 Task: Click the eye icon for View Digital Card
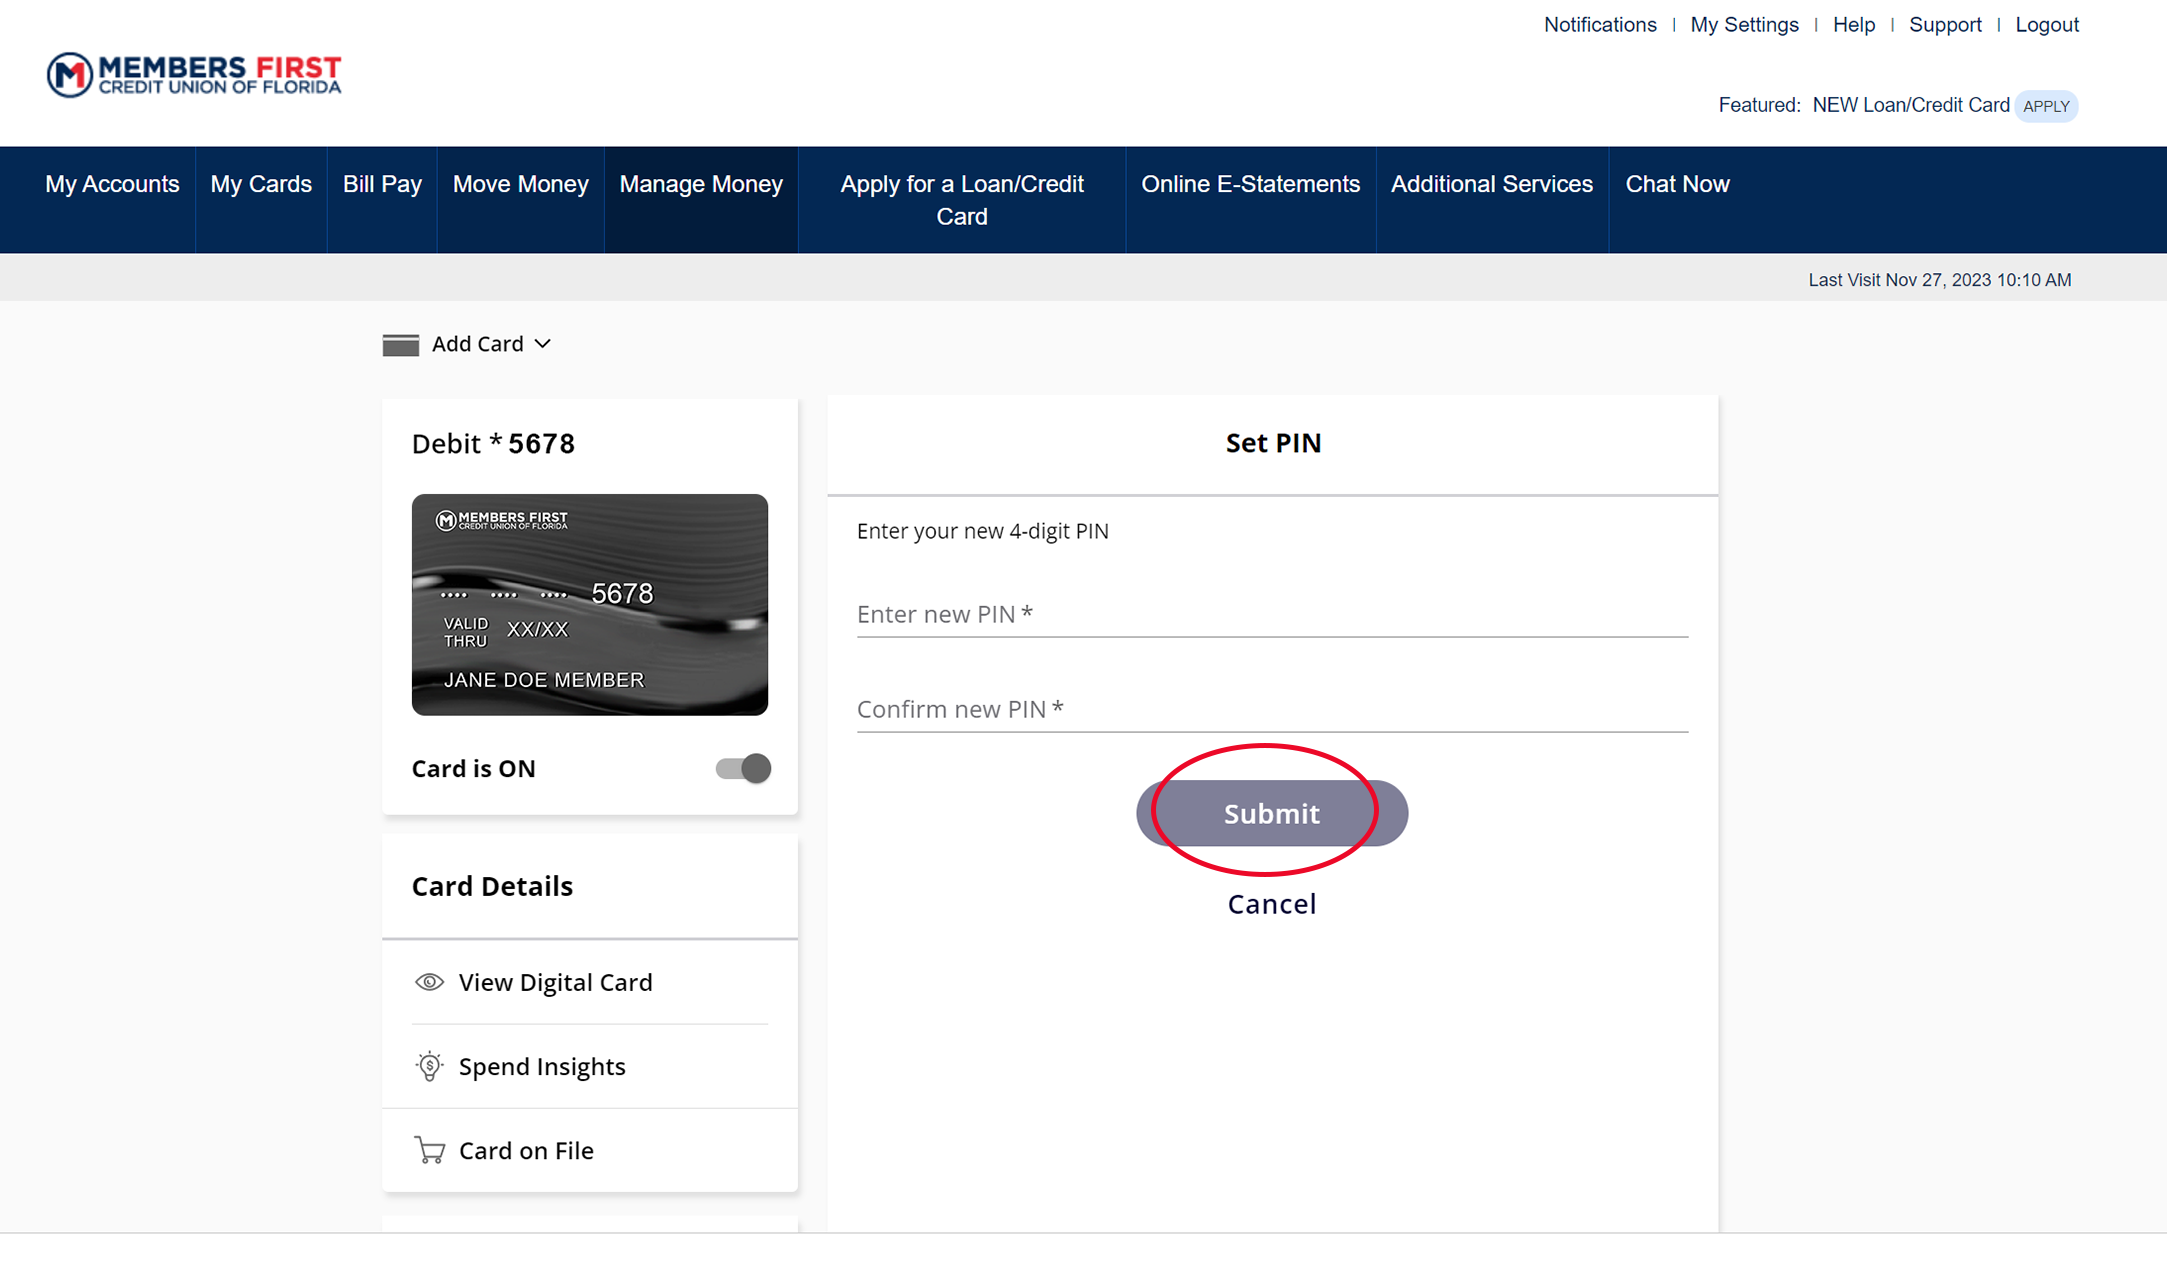coord(429,982)
